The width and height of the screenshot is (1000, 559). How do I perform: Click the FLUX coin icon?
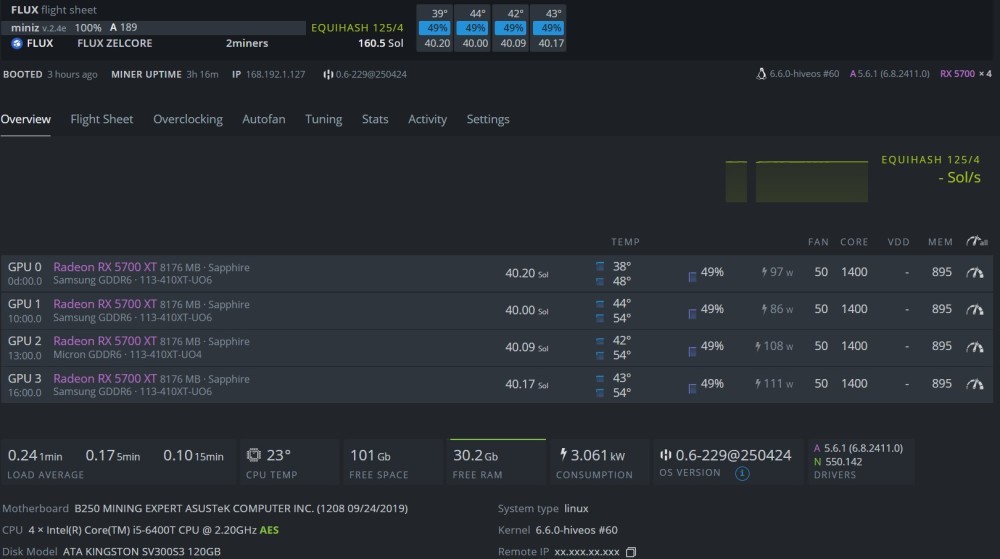coord(17,43)
